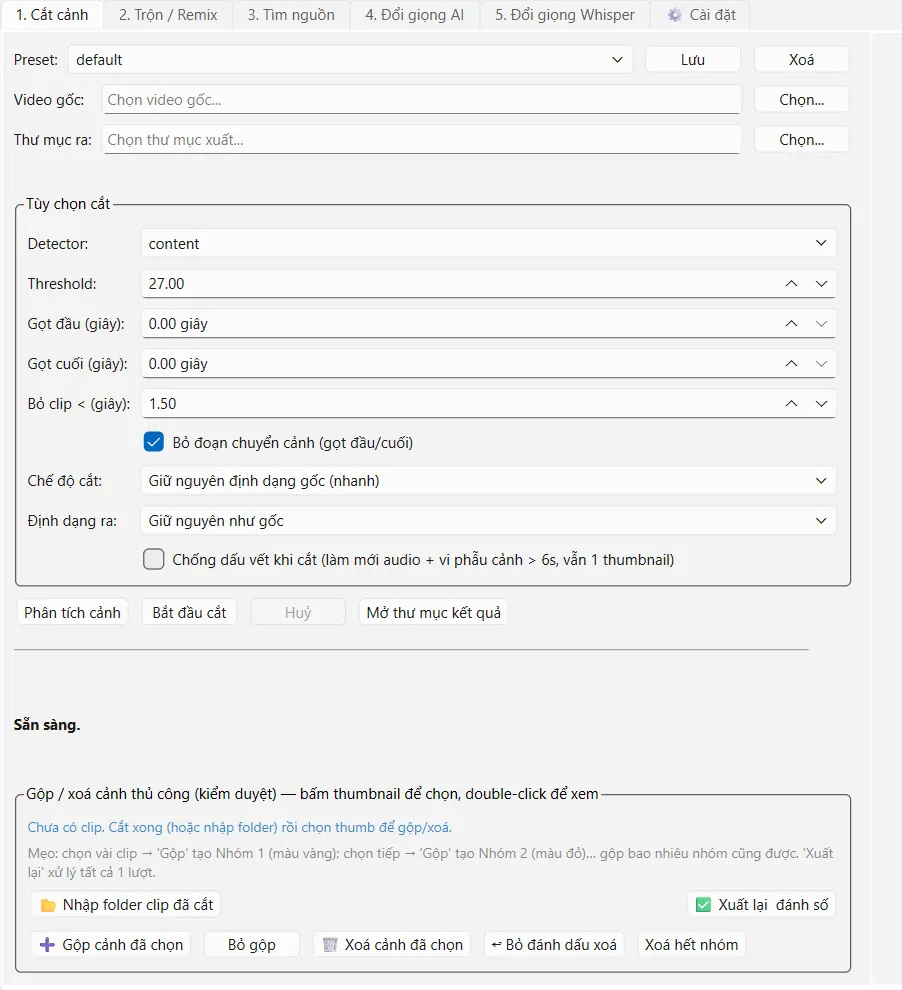This screenshot has width=902, height=990.
Task: Click Lưu to save the preset
Action: tap(692, 60)
